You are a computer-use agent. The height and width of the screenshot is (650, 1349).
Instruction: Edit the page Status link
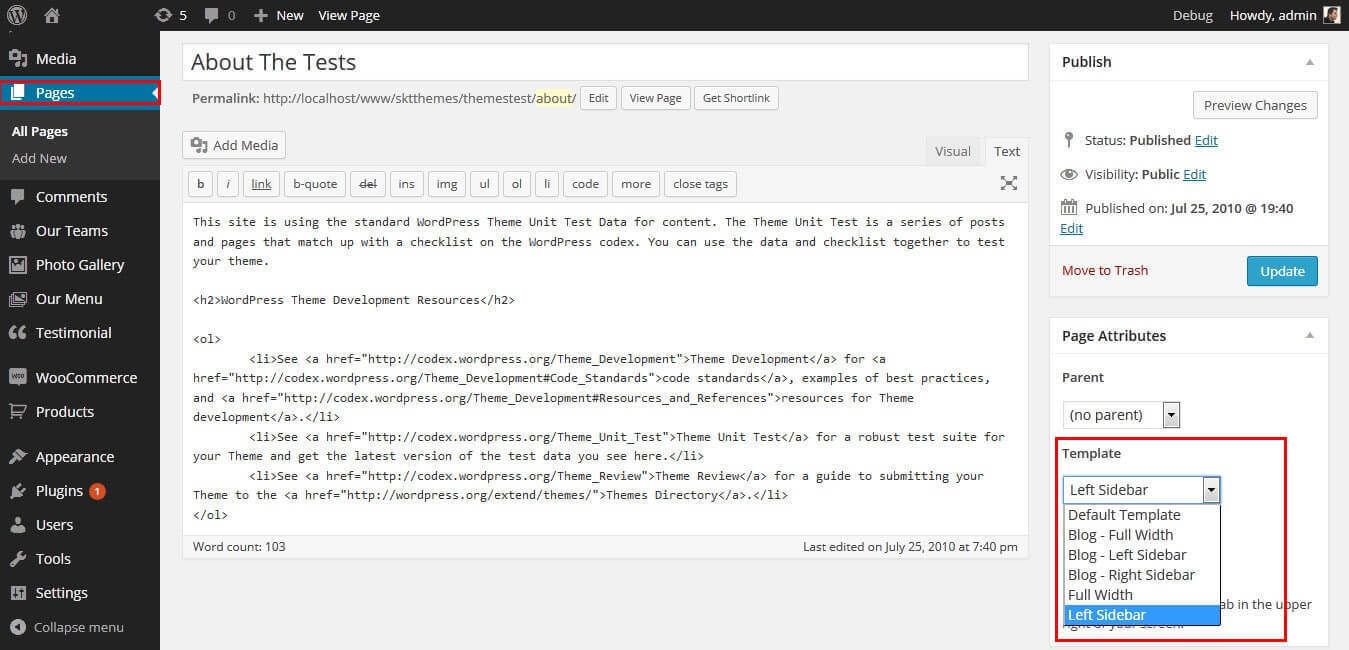tap(1206, 140)
